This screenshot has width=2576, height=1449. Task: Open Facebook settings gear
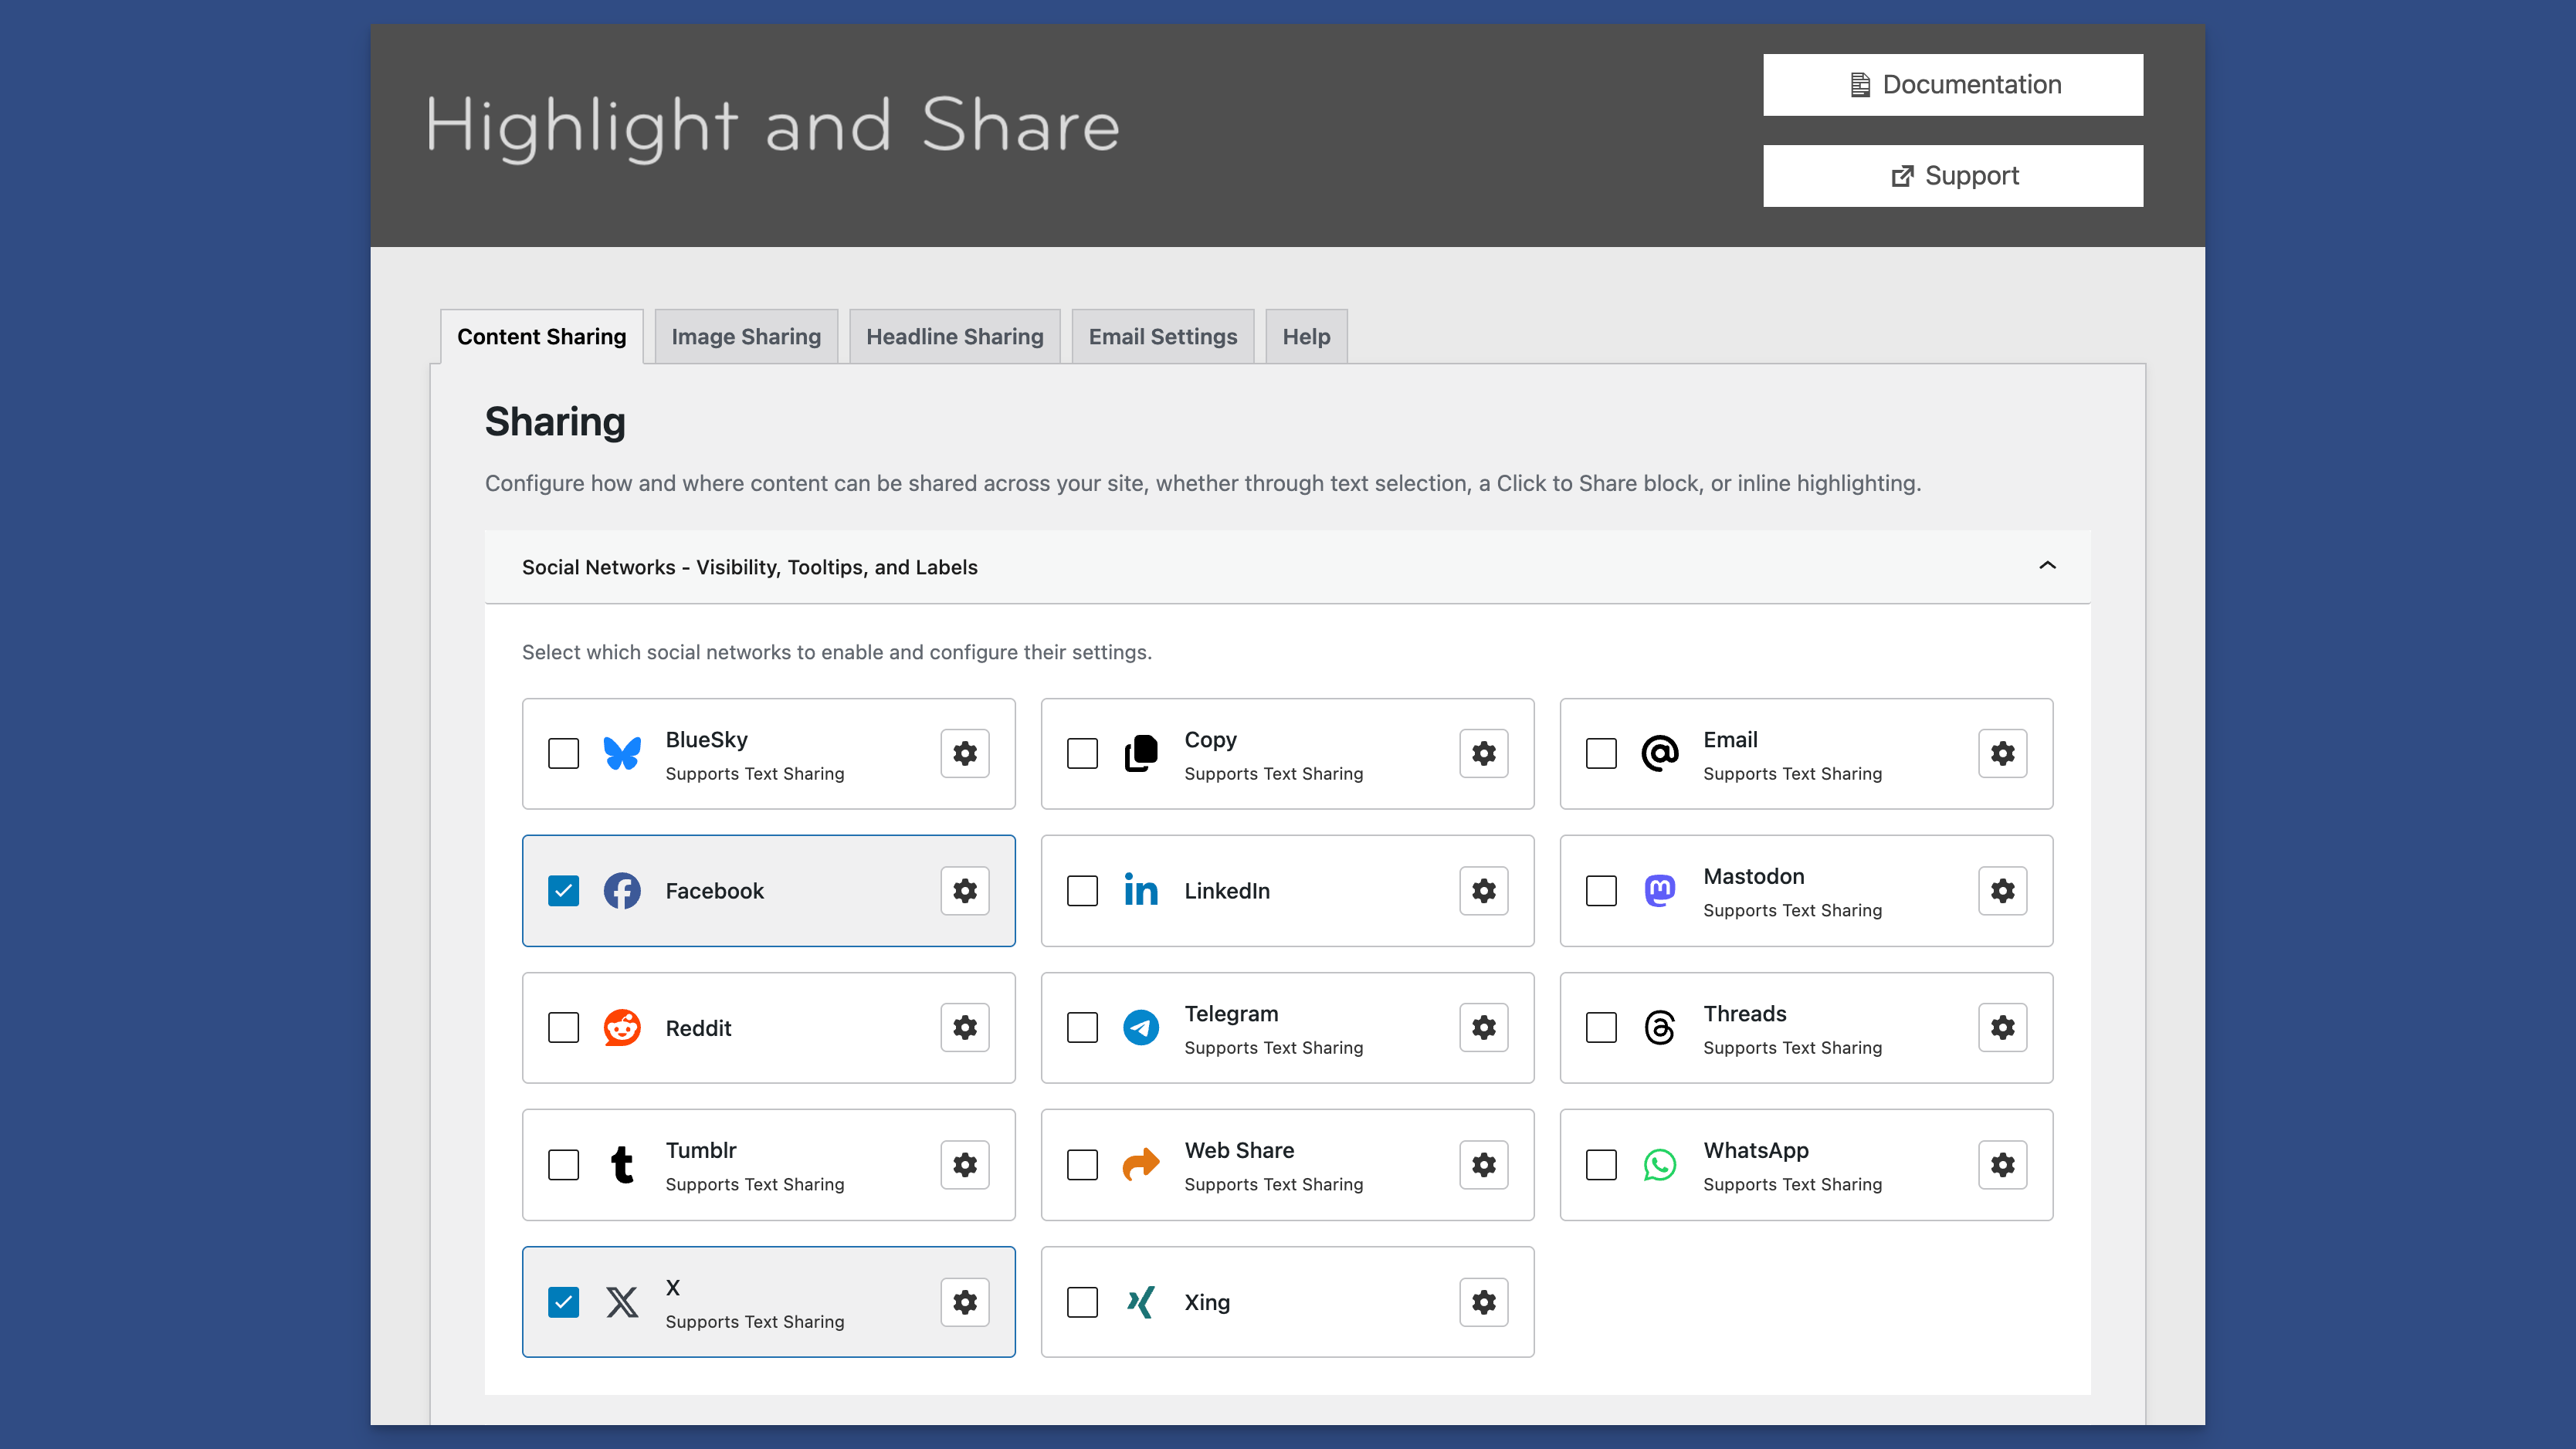[964, 890]
